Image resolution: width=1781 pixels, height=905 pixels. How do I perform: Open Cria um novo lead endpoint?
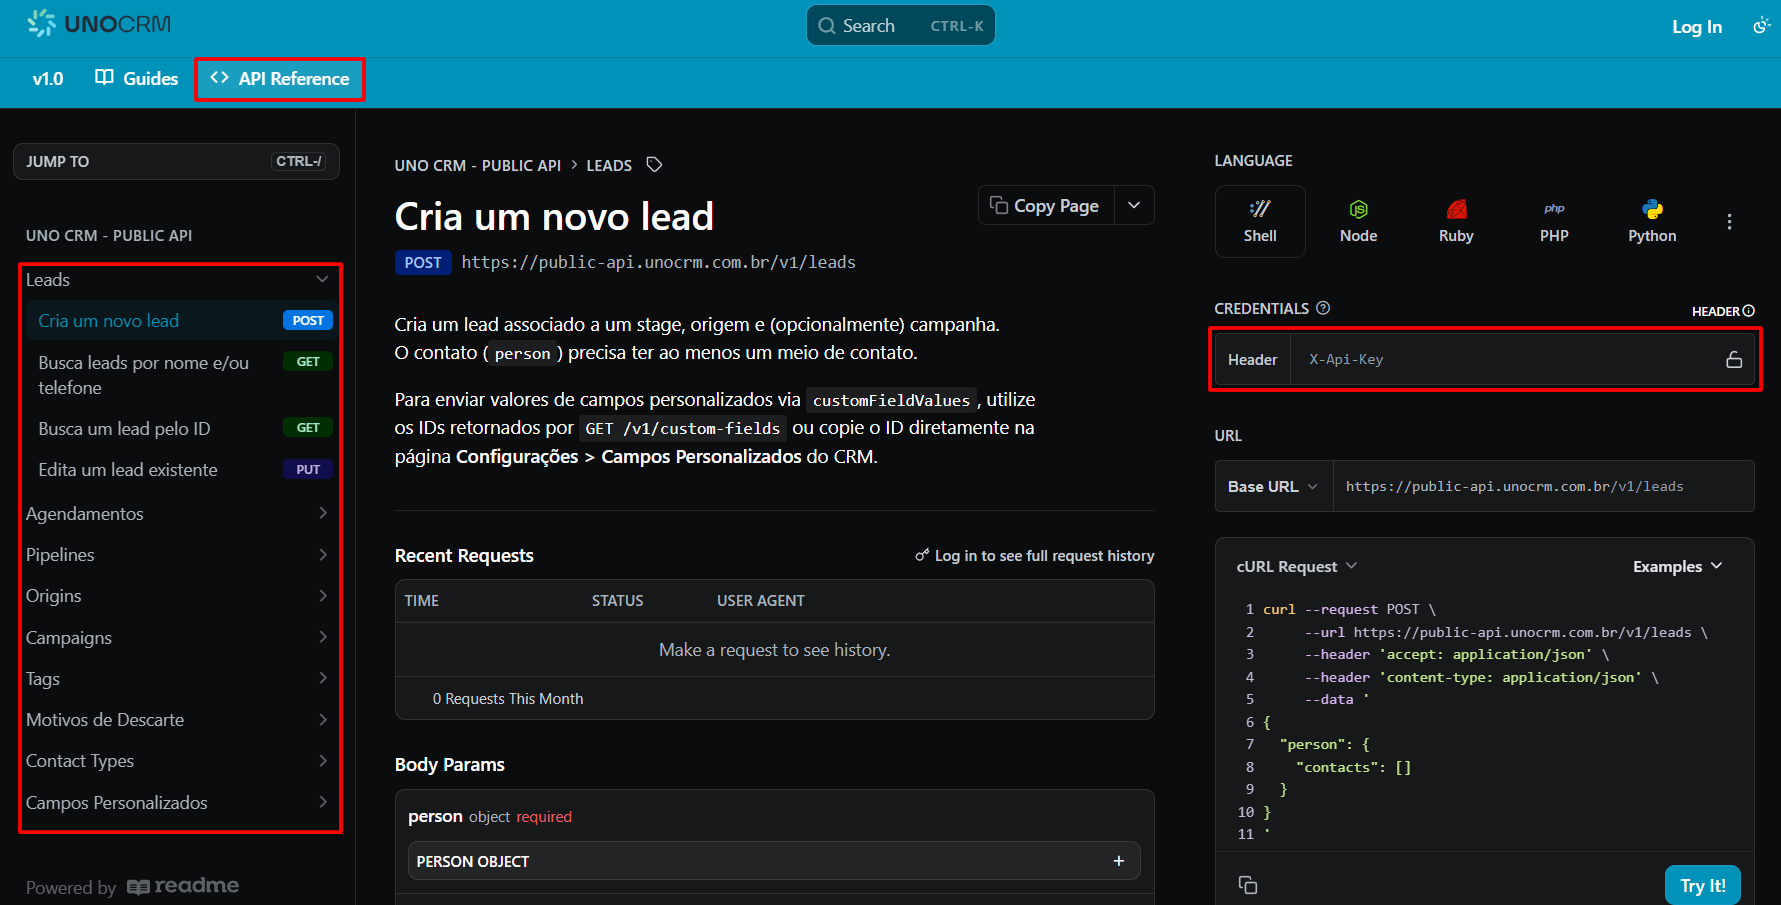(180, 321)
